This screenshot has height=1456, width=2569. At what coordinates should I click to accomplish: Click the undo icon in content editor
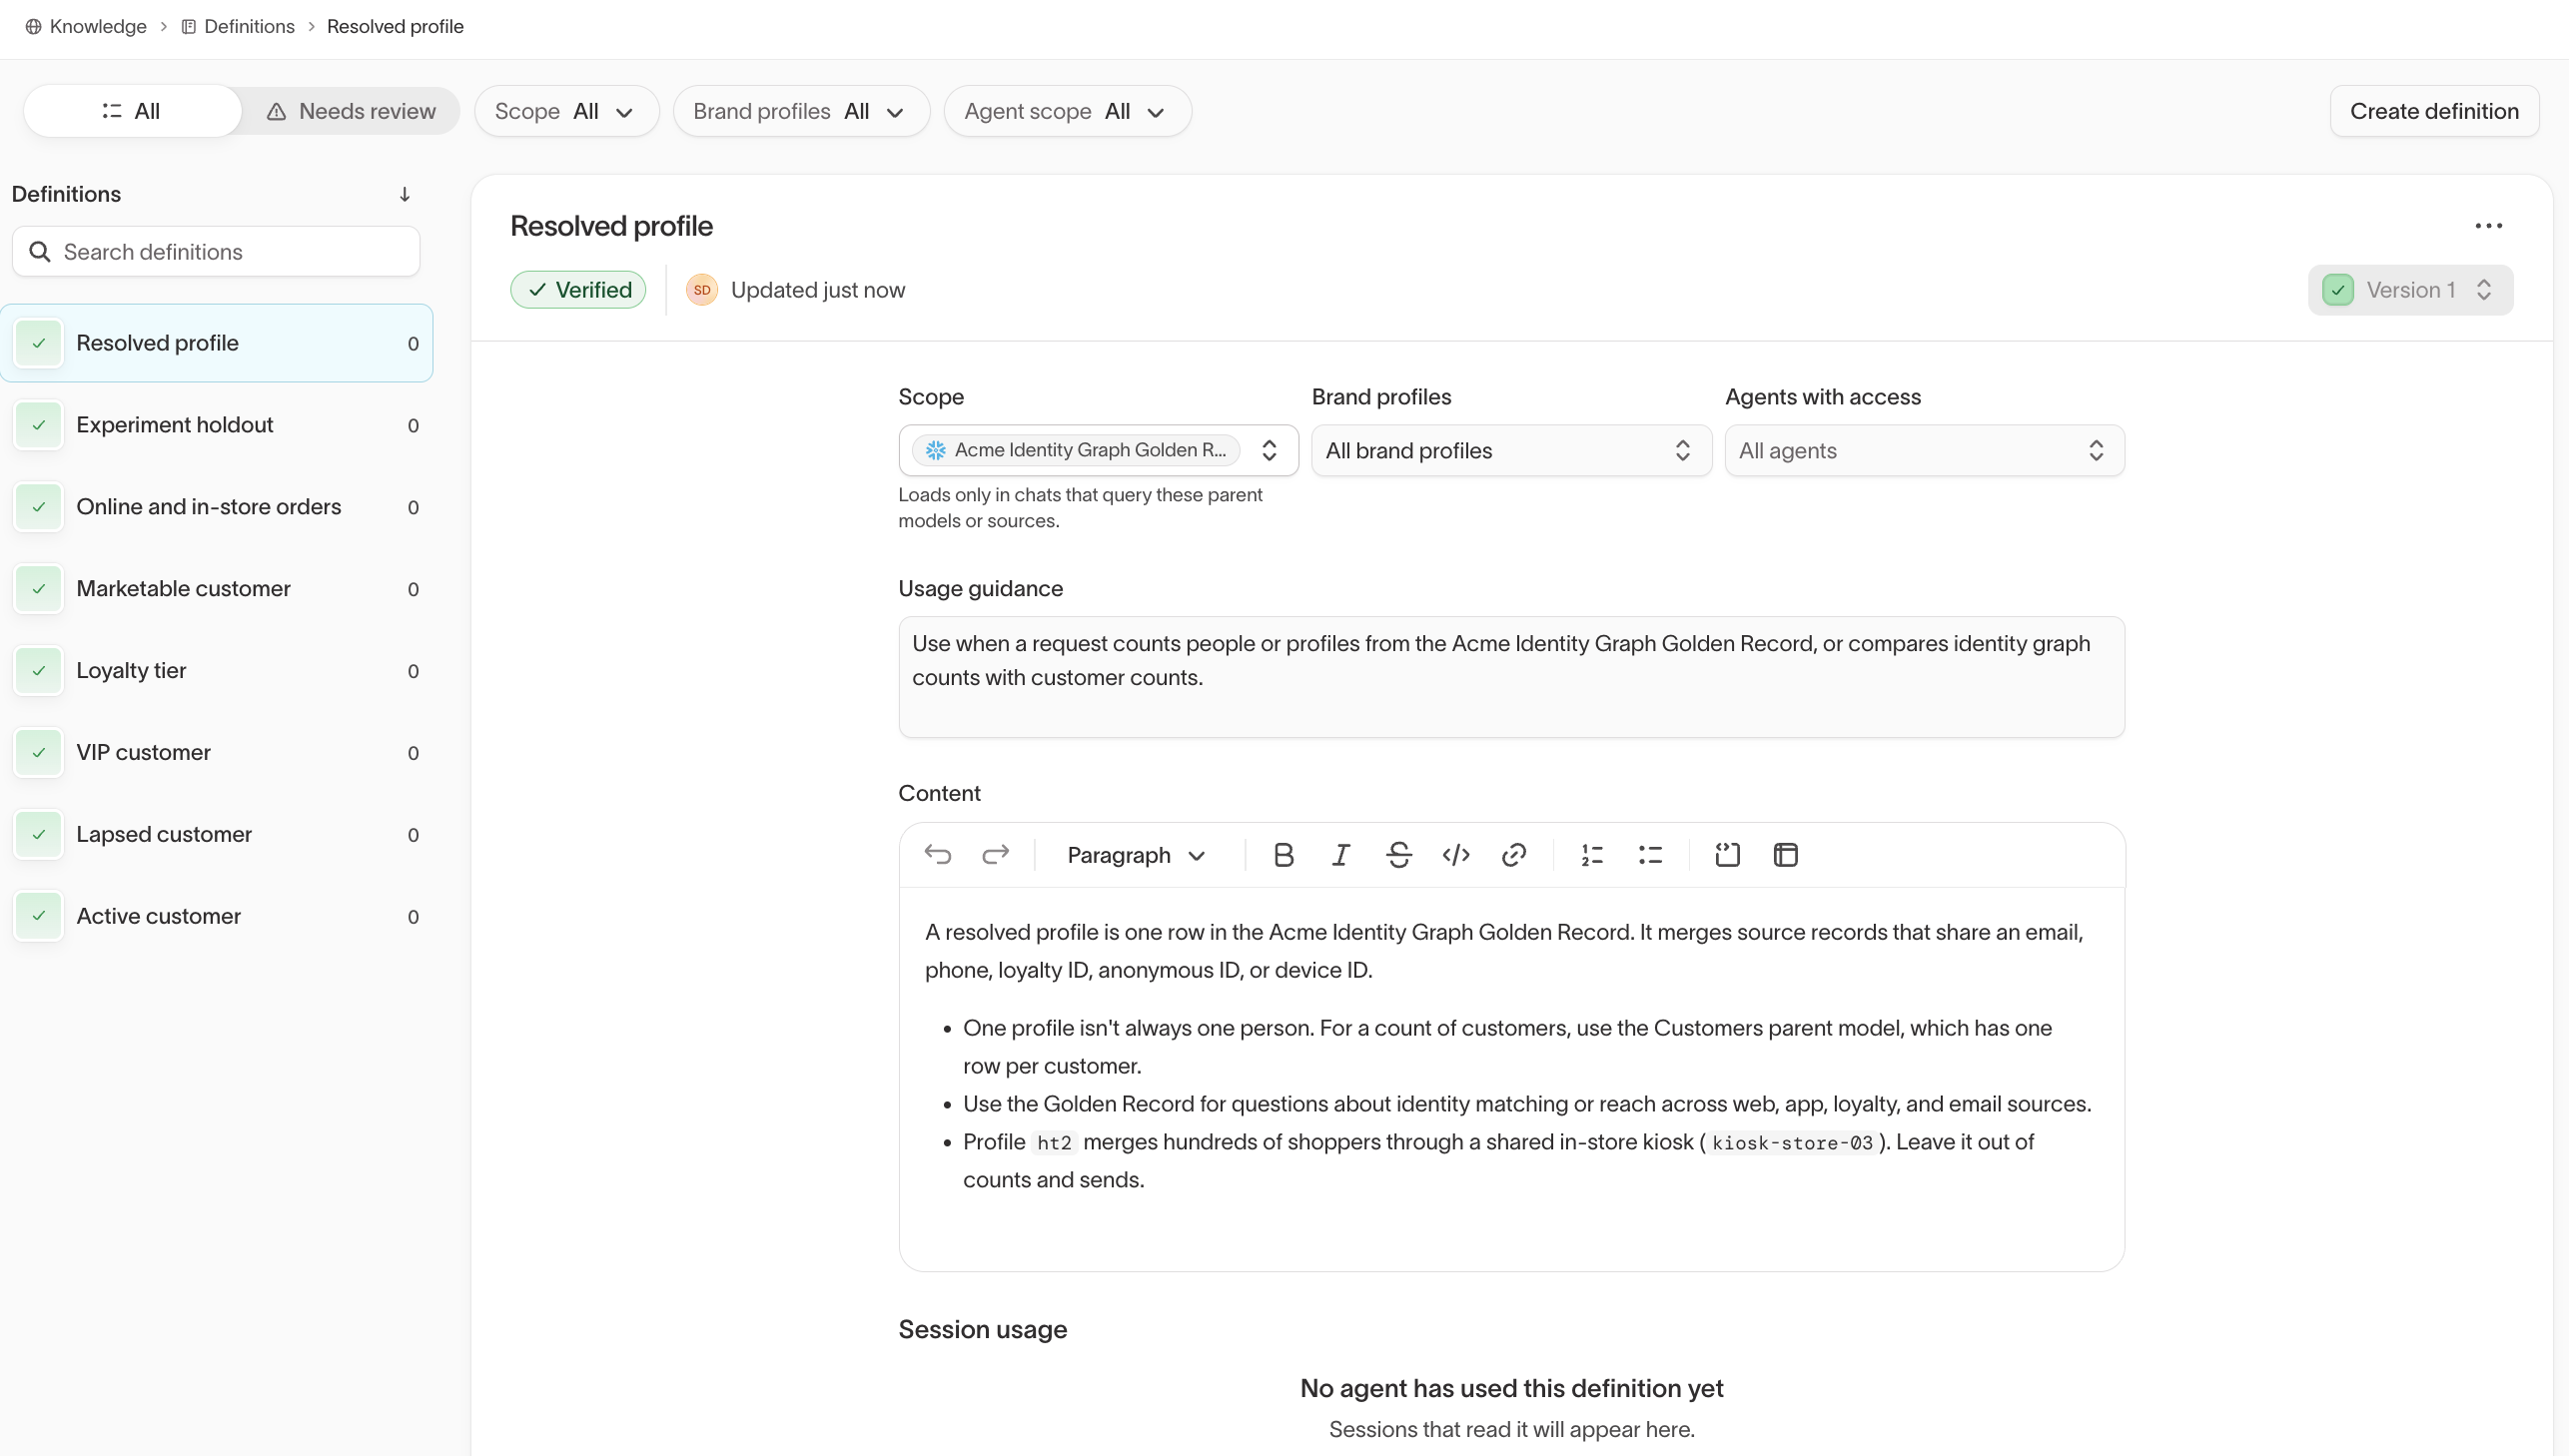(938, 855)
